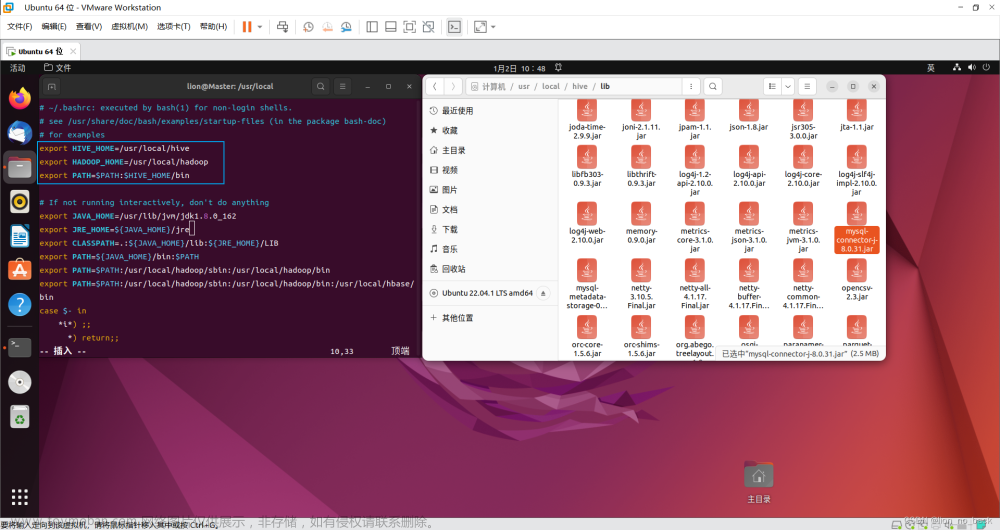
Task: Open 回收站 (Trash) in sidebar
Action: point(491,269)
